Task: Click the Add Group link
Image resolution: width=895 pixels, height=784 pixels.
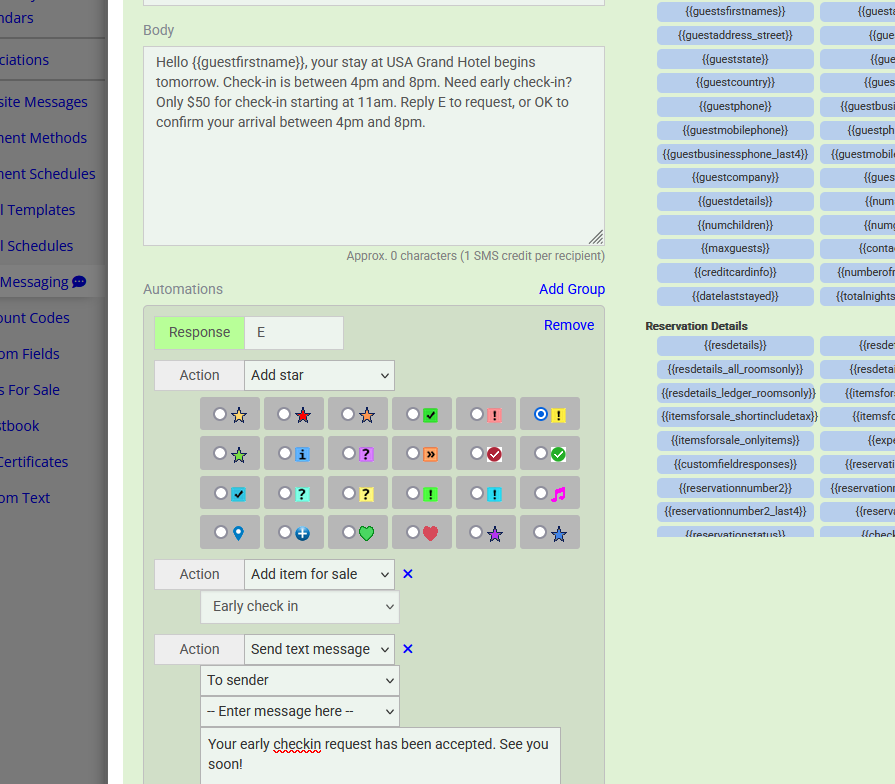Action: [571, 289]
